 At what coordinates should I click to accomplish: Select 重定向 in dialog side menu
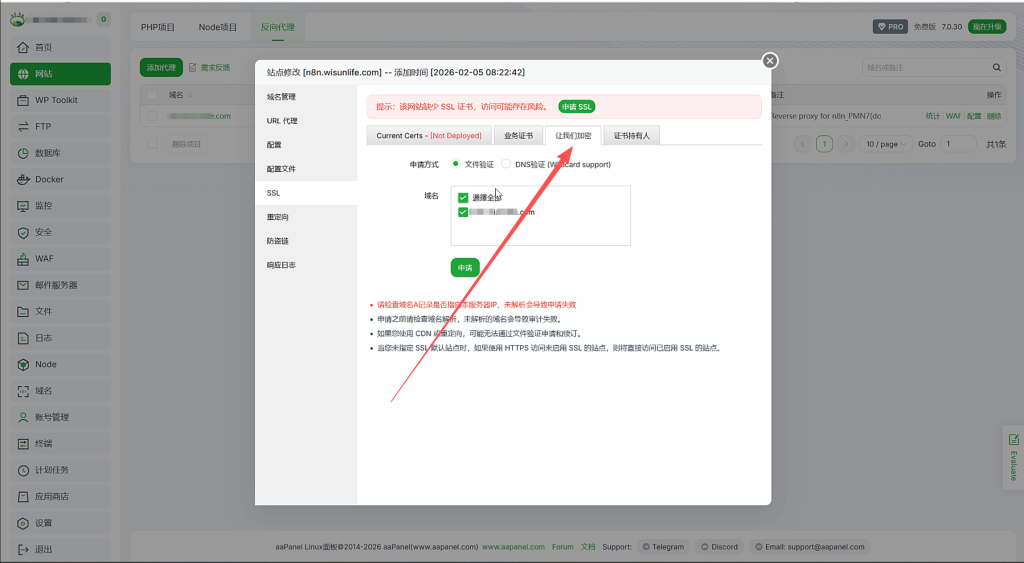(x=277, y=217)
